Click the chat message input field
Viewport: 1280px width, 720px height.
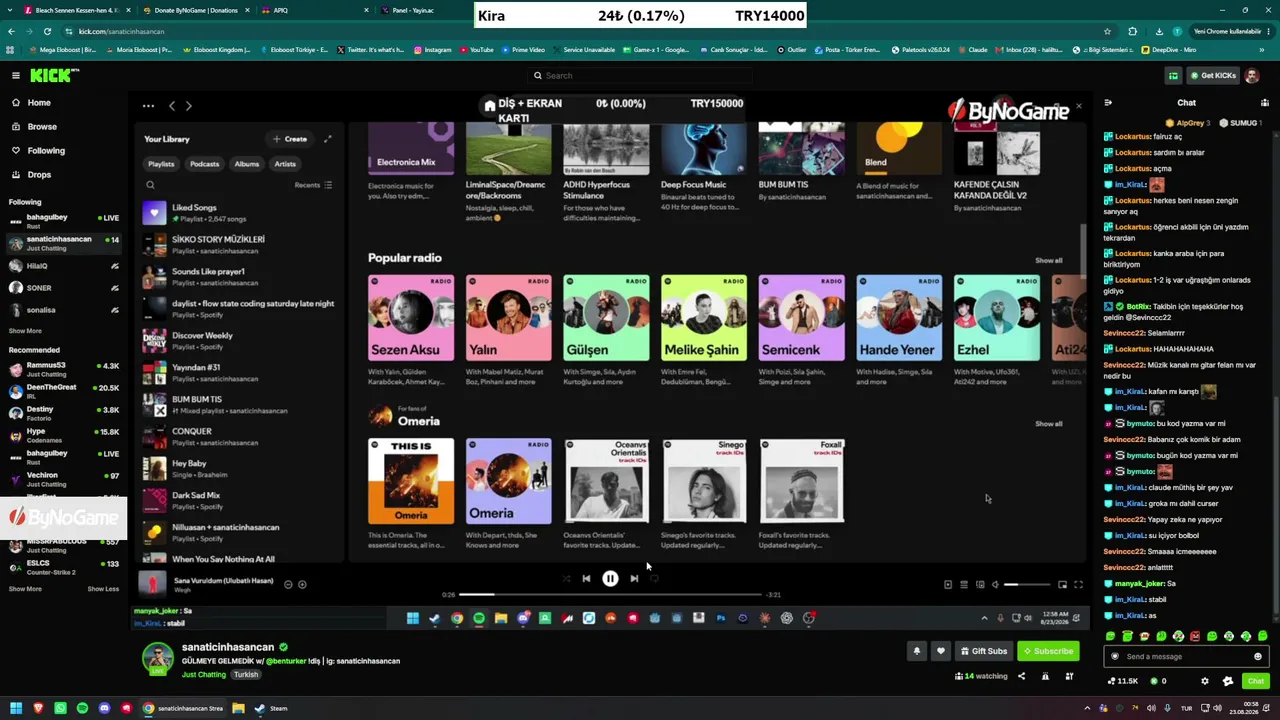(x=1186, y=656)
